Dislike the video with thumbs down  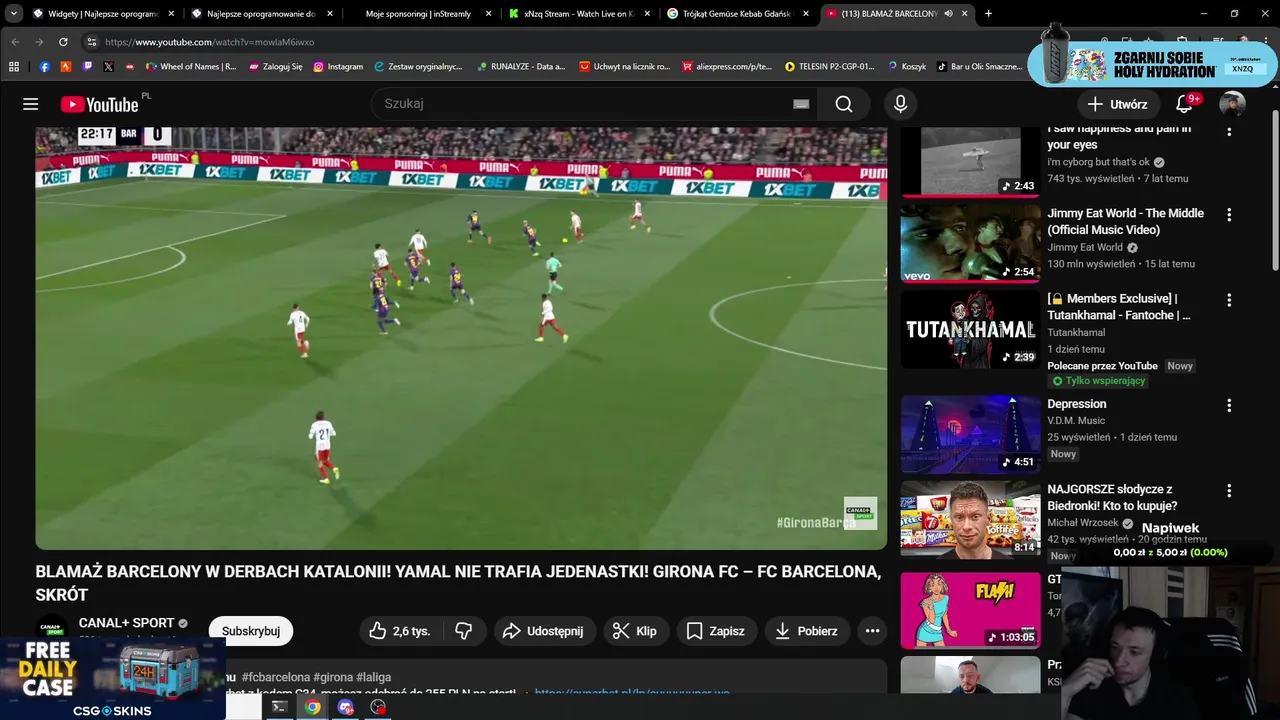[x=464, y=631]
